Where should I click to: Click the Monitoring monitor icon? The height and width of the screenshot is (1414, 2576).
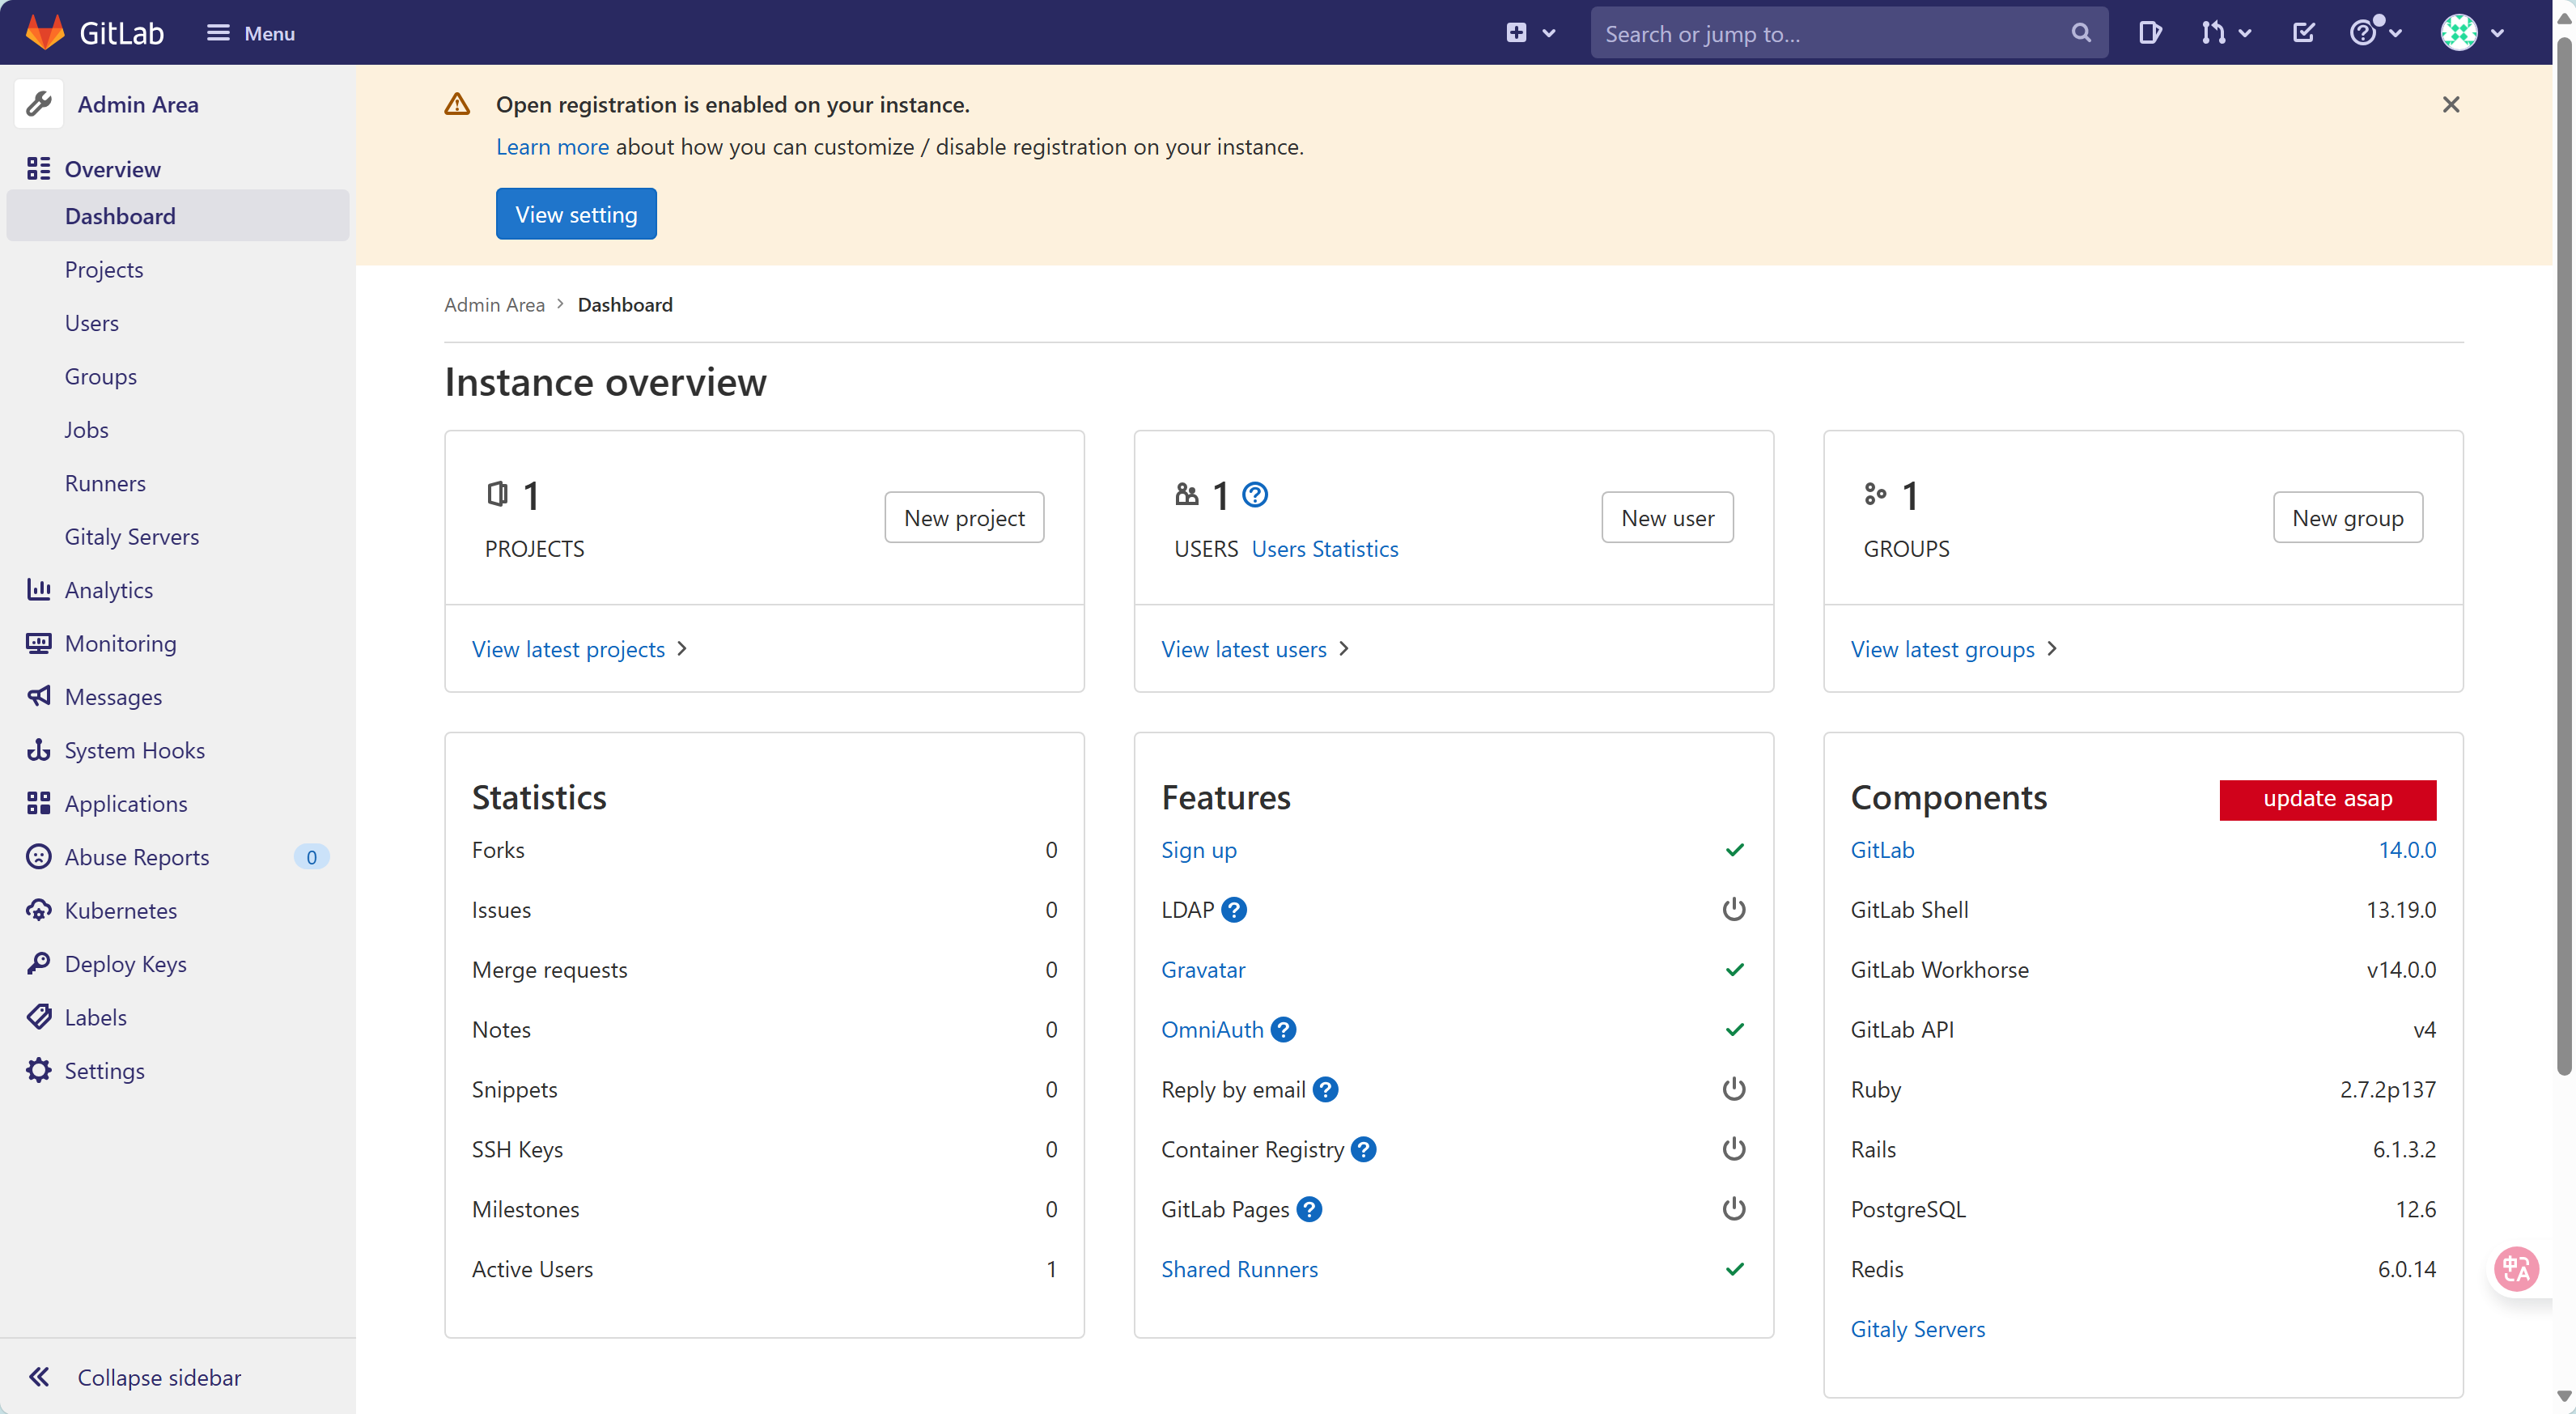pyautogui.click(x=39, y=644)
